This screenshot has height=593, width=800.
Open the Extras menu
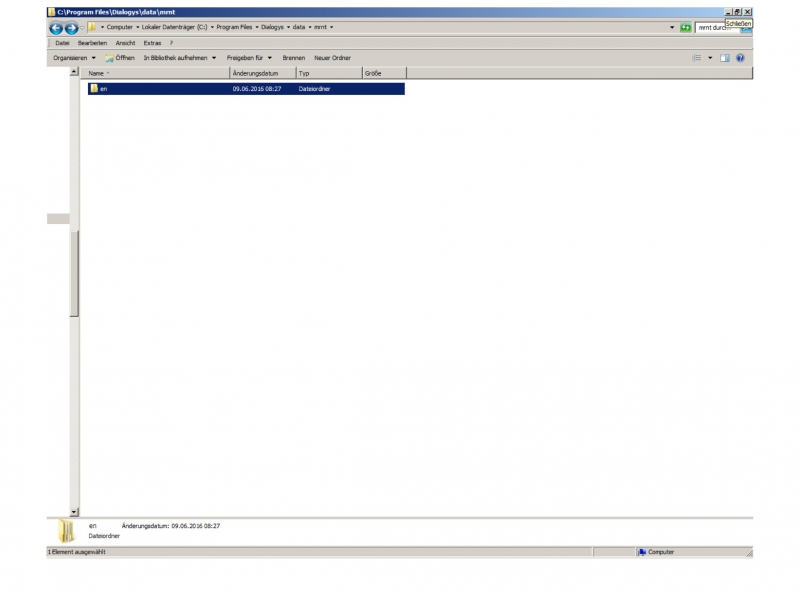pyautogui.click(x=152, y=43)
